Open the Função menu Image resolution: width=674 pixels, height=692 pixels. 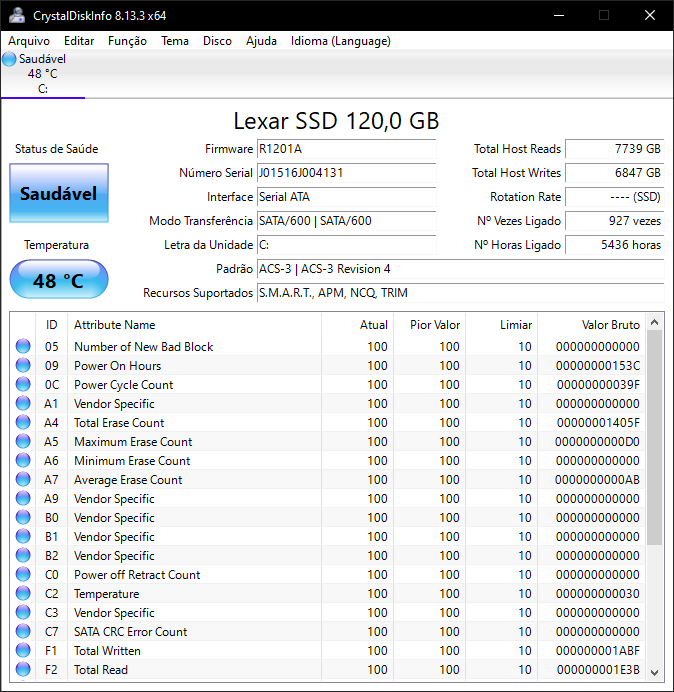(127, 41)
